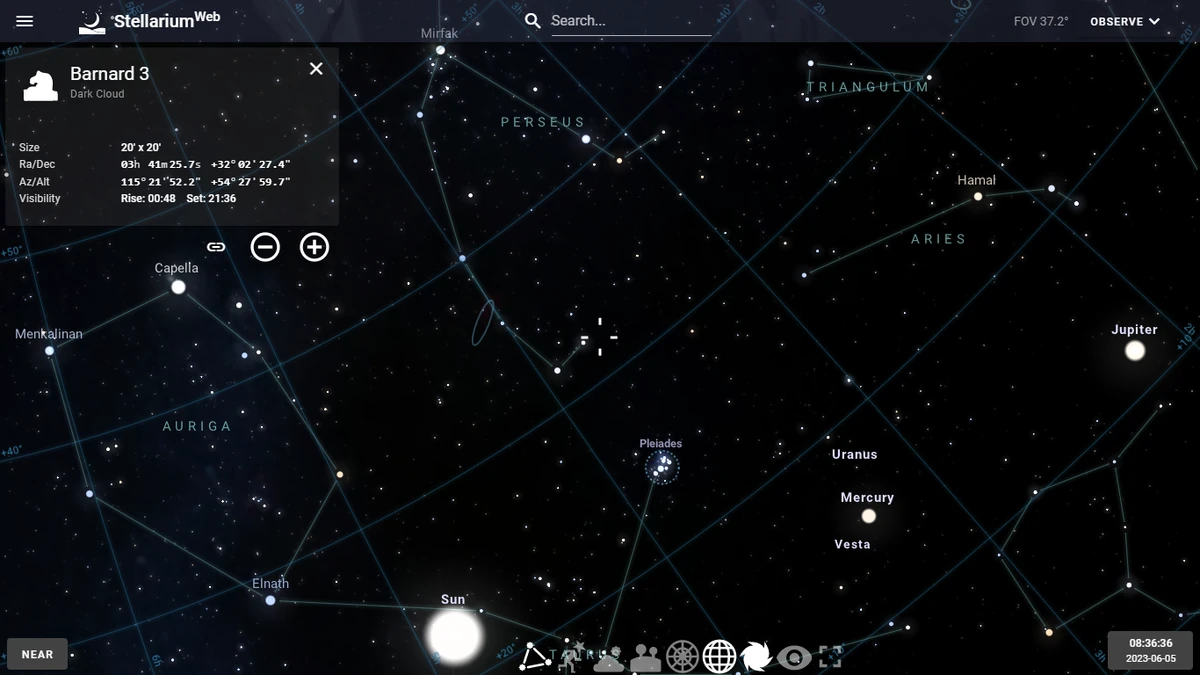
Task: Open the OBSERVE dropdown
Action: [x=1122, y=20]
